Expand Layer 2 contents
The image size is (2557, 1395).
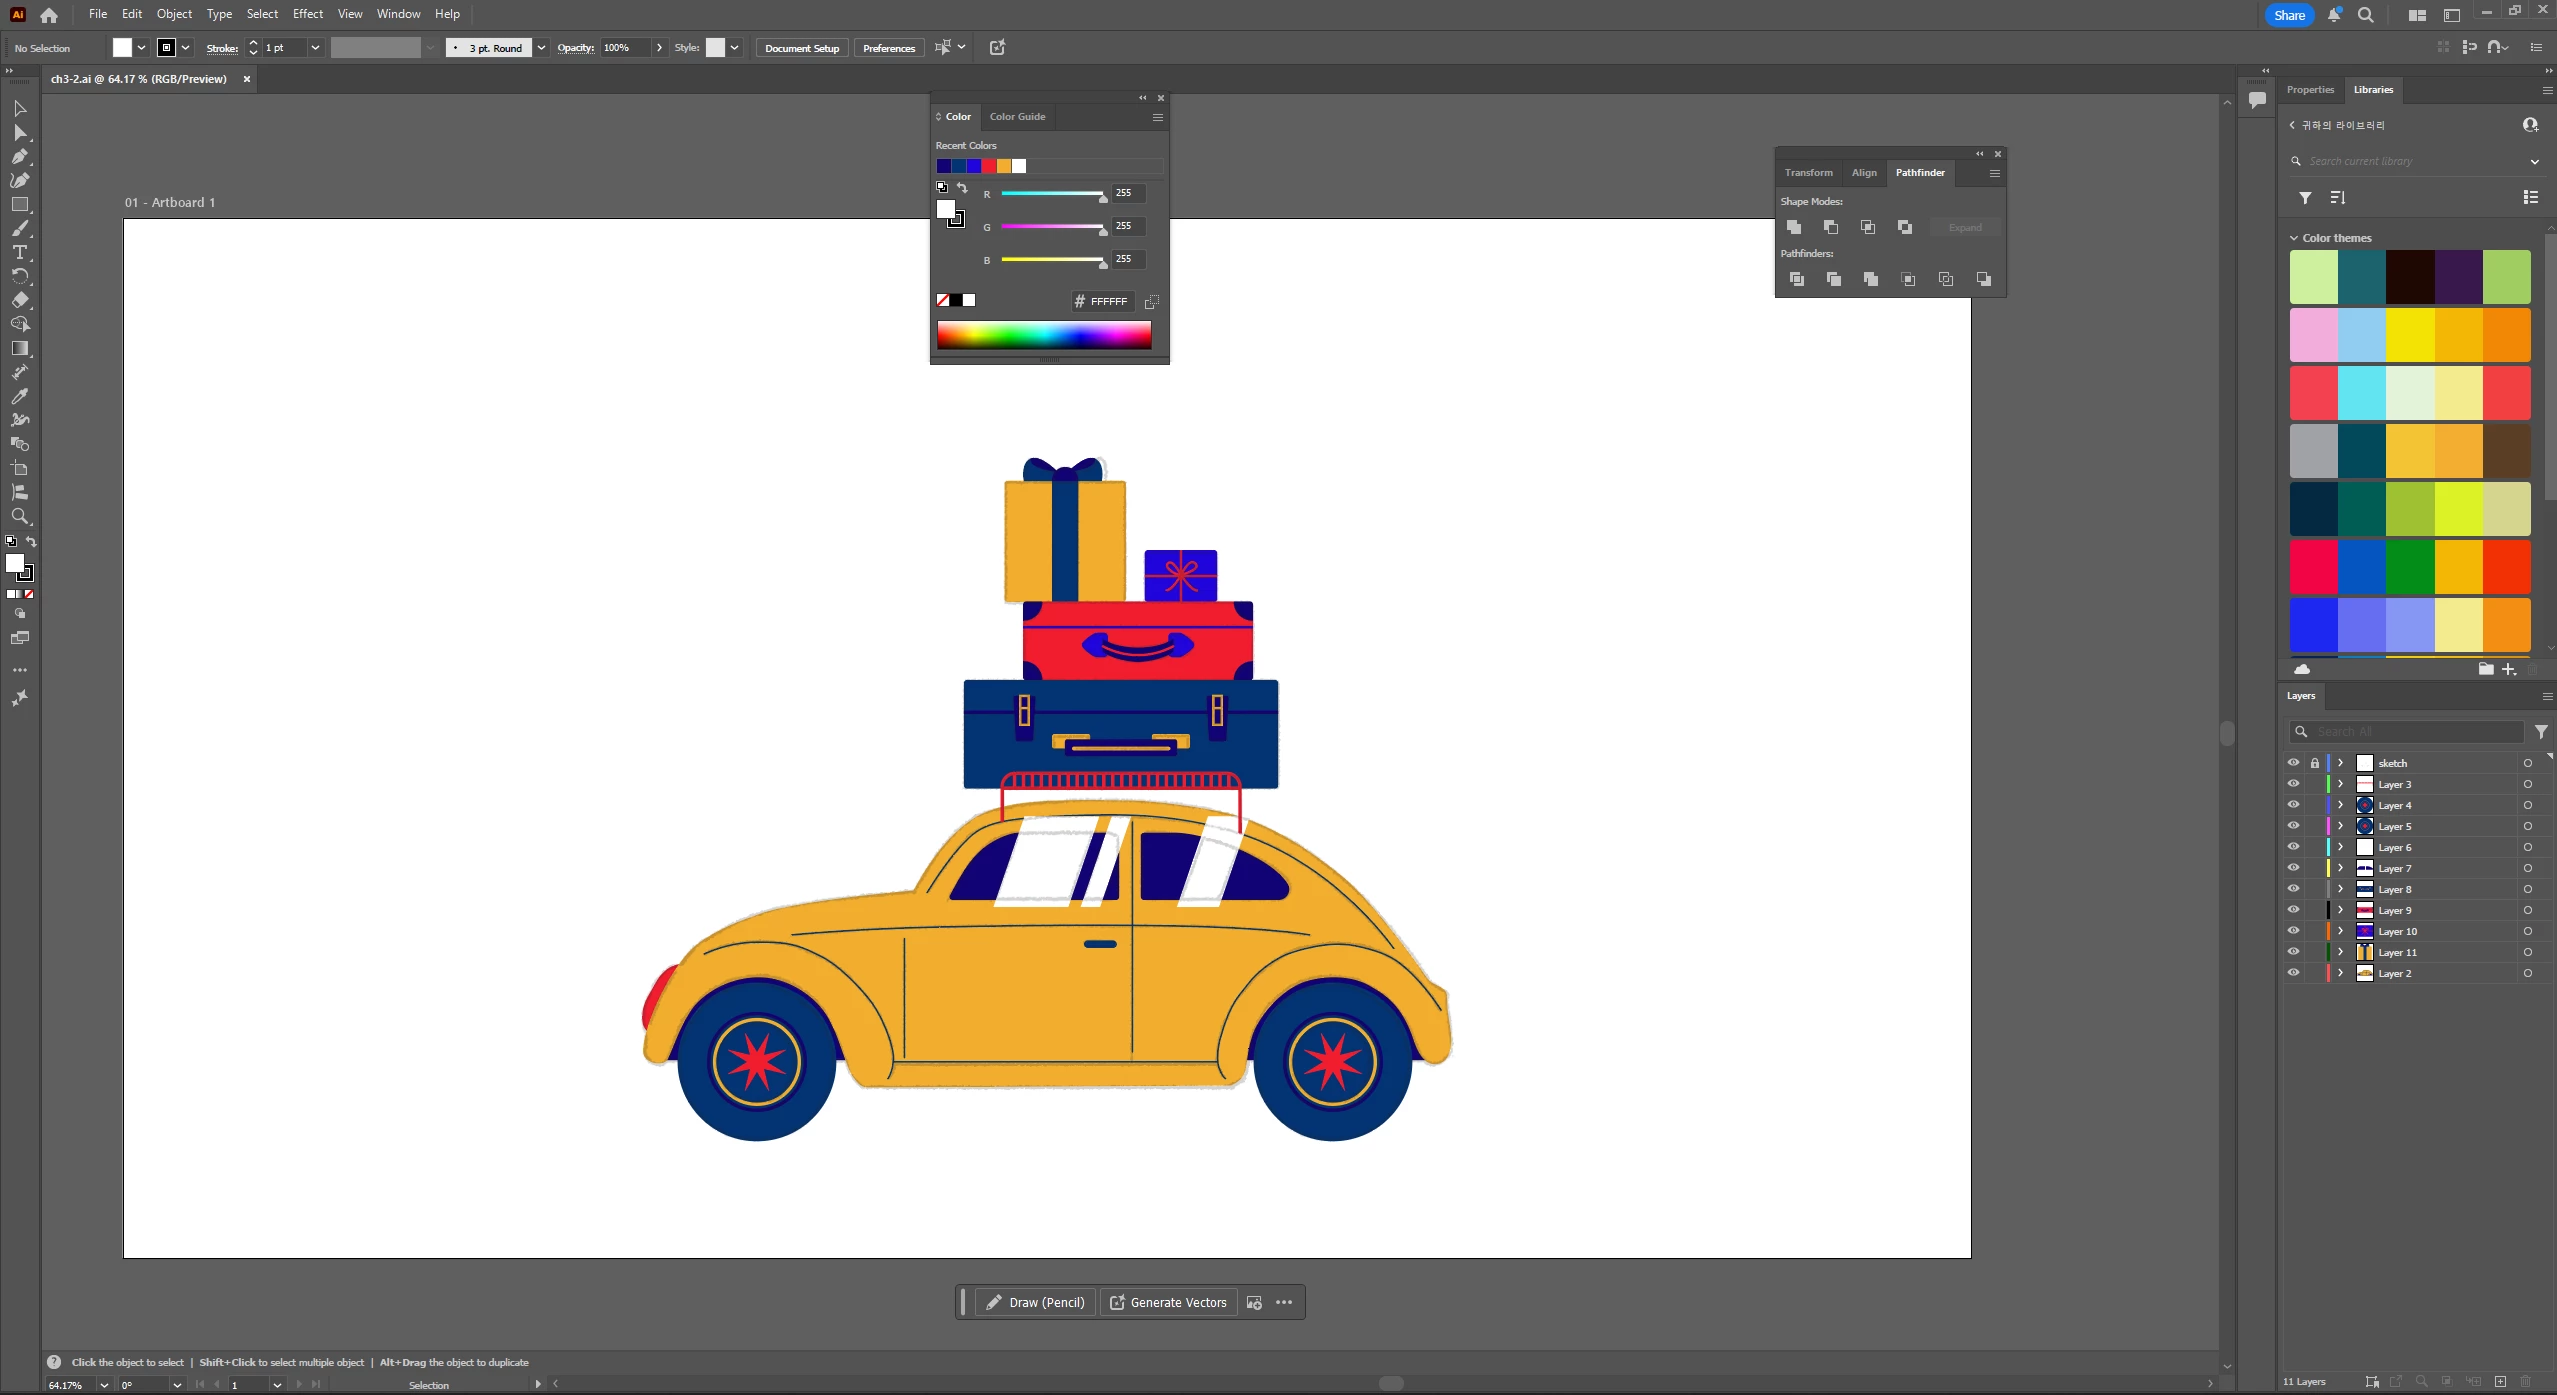[2340, 973]
